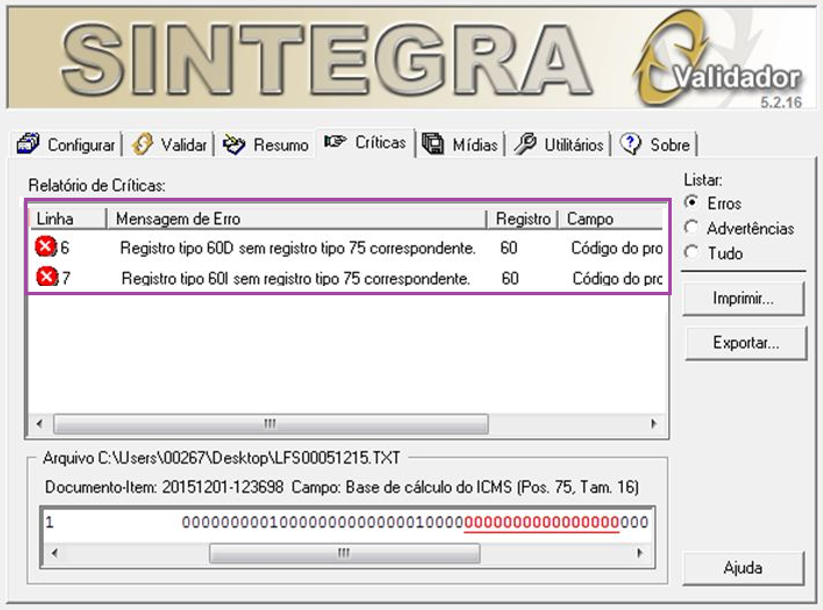The width and height of the screenshot is (823, 610).
Task: Choose the Tudo listing option
Action: click(692, 253)
